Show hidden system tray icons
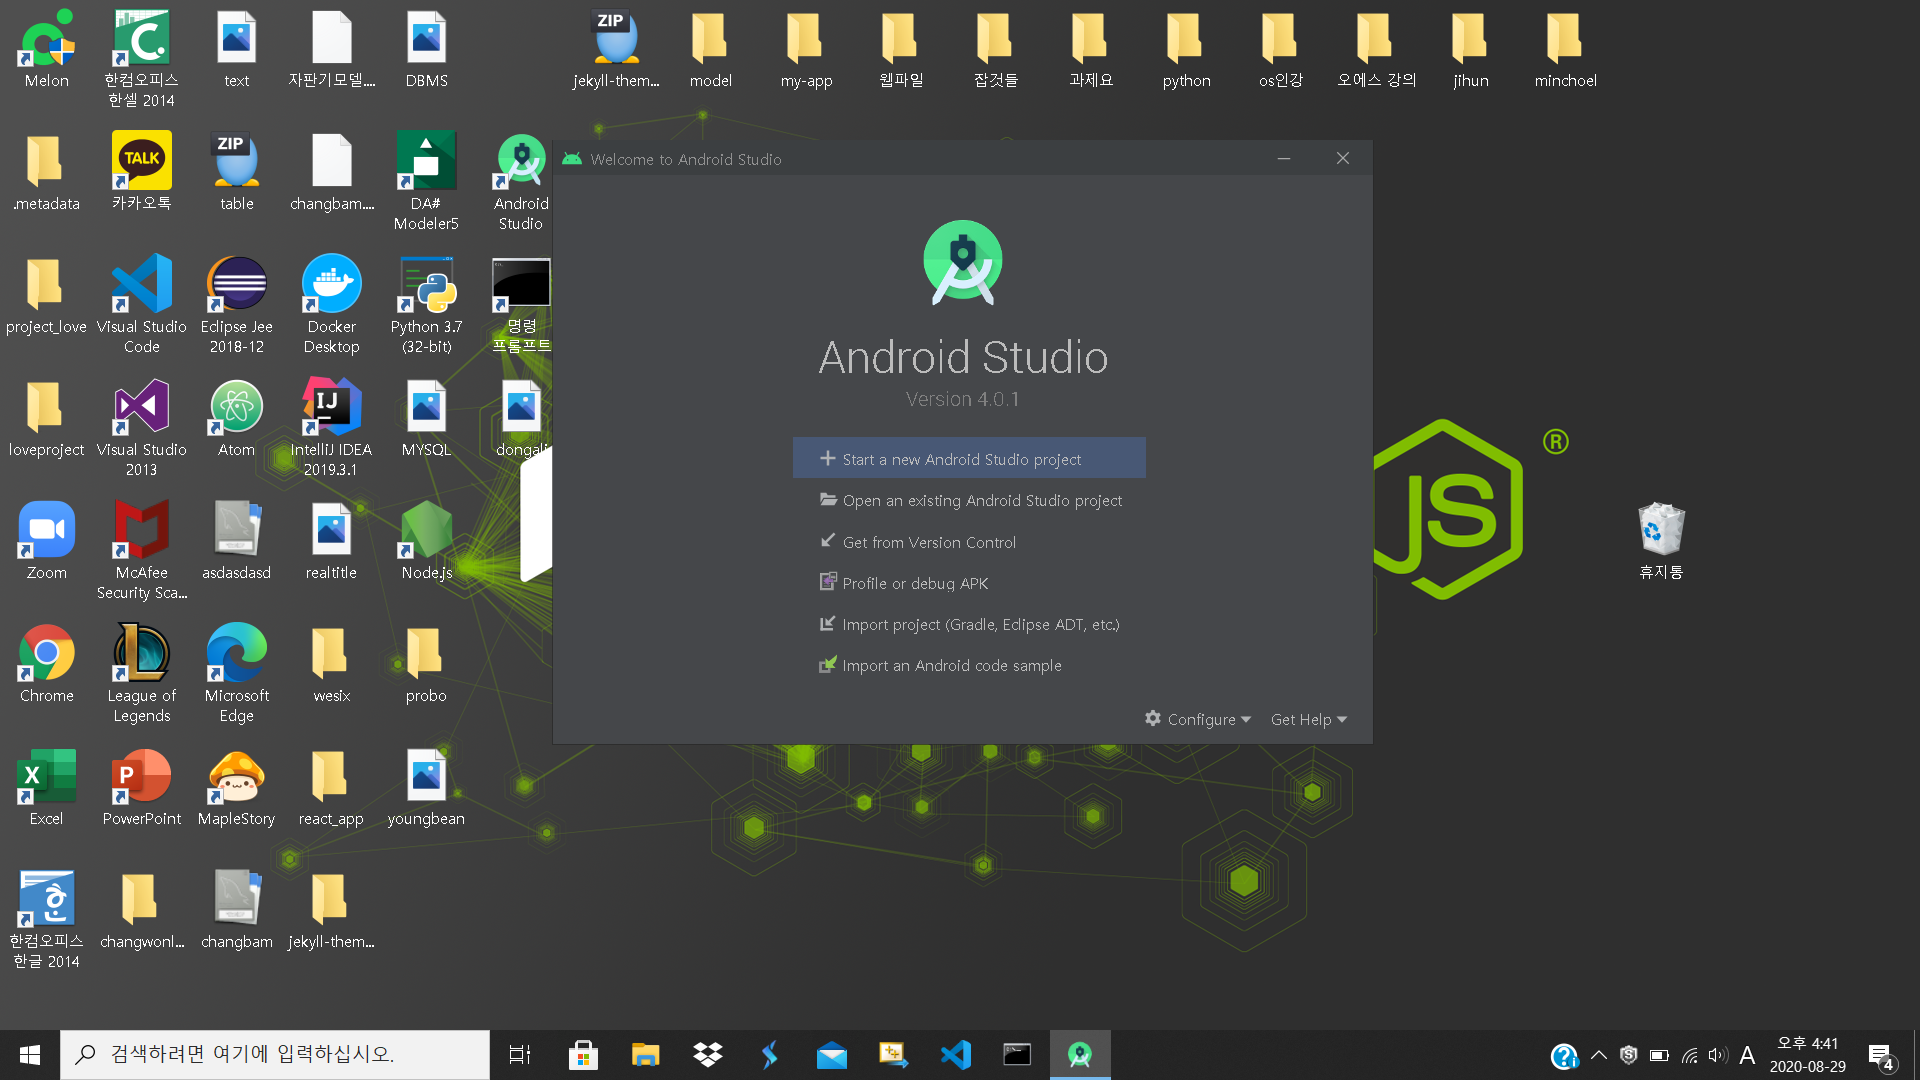The height and width of the screenshot is (1080, 1920). pyautogui.click(x=1599, y=1055)
